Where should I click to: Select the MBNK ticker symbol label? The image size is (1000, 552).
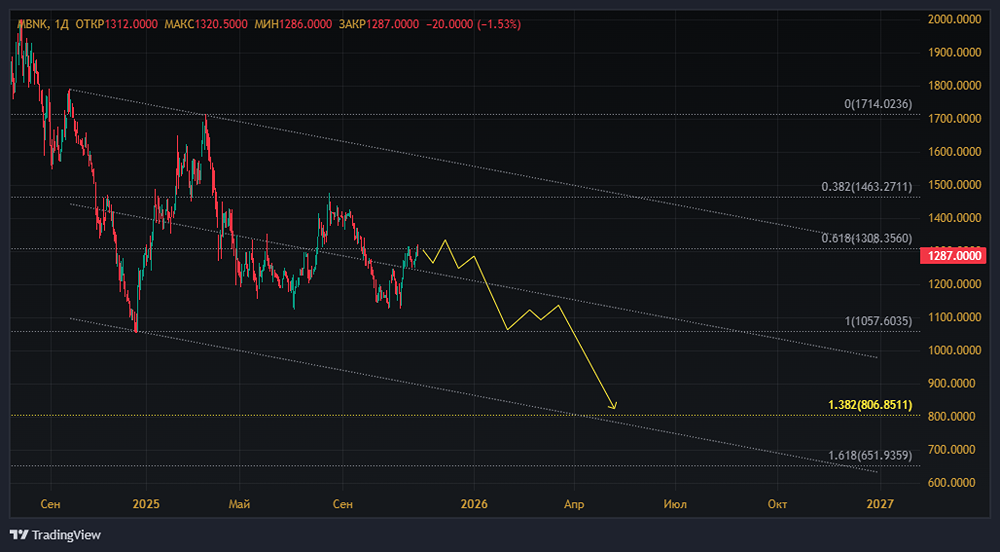pos(32,23)
